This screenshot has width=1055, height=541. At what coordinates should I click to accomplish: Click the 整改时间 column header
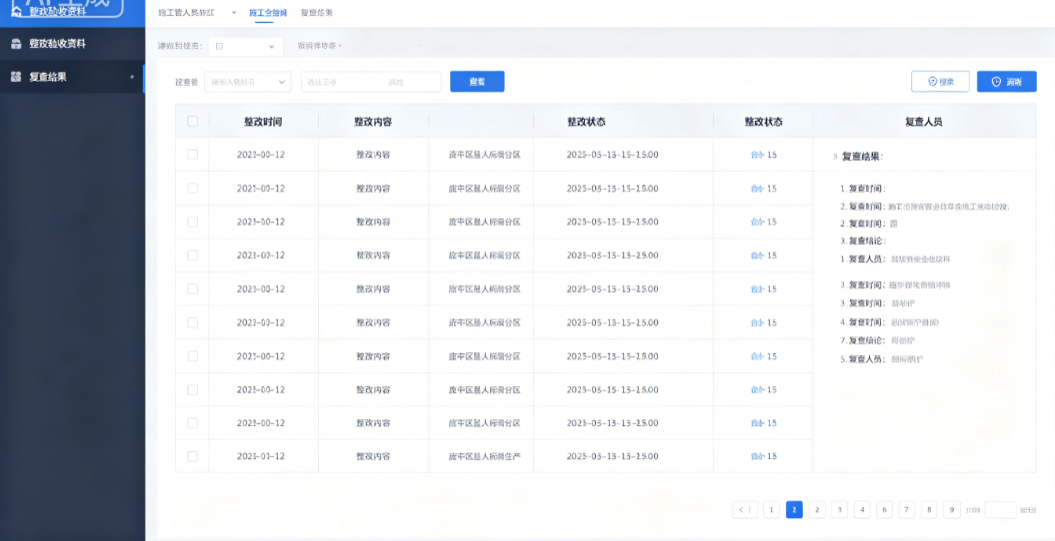pos(263,122)
